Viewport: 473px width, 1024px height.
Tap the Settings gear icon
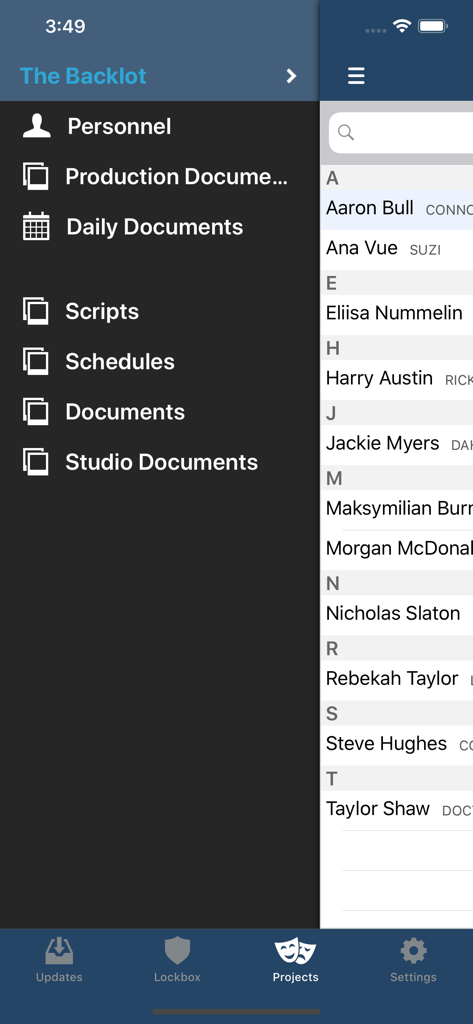coord(414,951)
